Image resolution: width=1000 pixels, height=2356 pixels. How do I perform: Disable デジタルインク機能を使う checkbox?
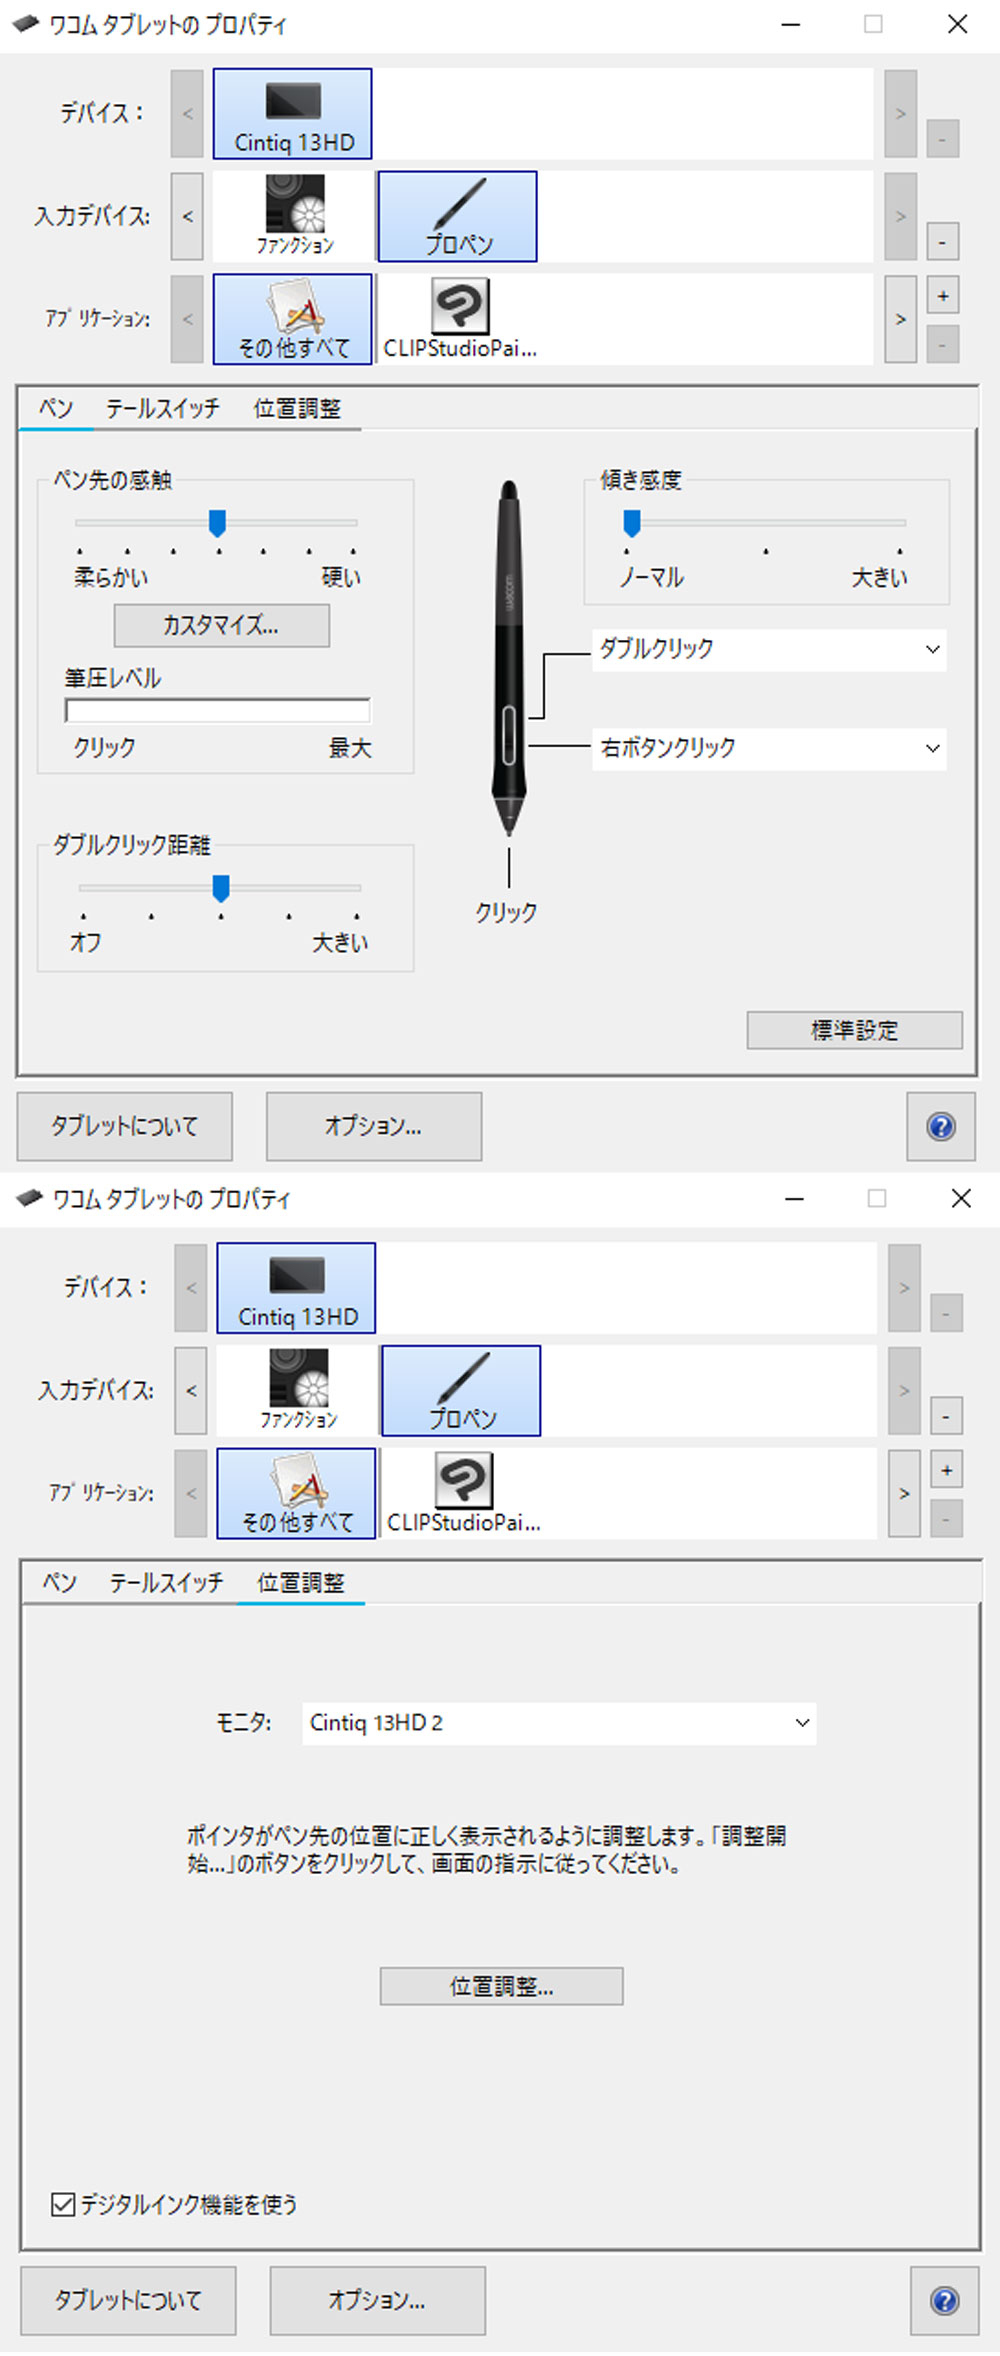click(x=63, y=2204)
